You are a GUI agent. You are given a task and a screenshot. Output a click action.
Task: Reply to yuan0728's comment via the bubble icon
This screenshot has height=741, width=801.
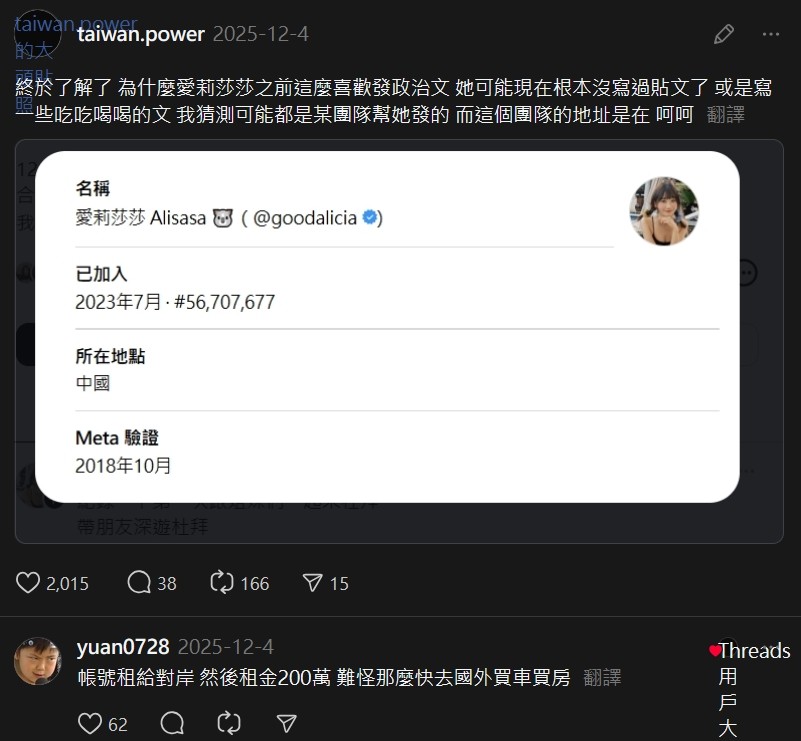(x=172, y=724)
